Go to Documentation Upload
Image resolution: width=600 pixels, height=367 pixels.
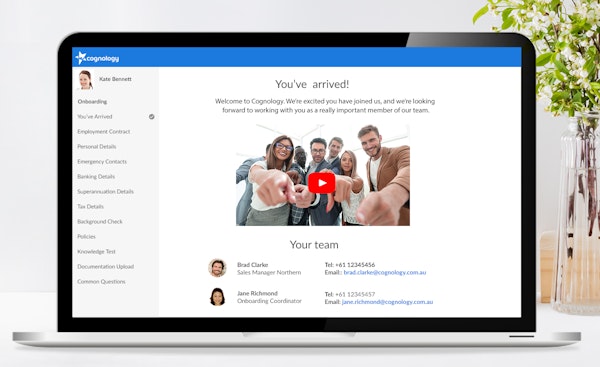[x=106, y=266]
